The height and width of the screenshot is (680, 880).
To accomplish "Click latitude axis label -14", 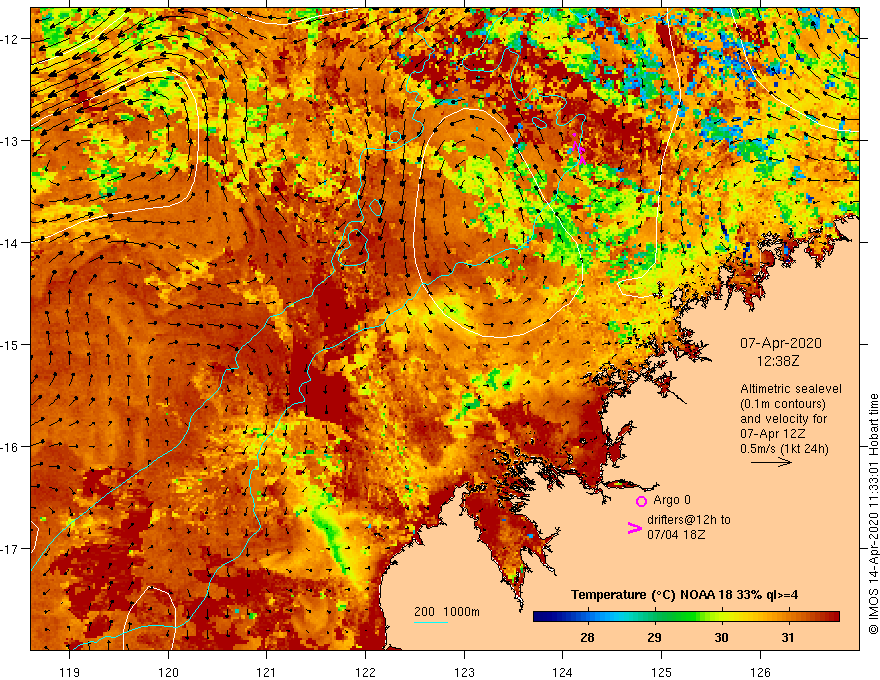I will (12, 243).
